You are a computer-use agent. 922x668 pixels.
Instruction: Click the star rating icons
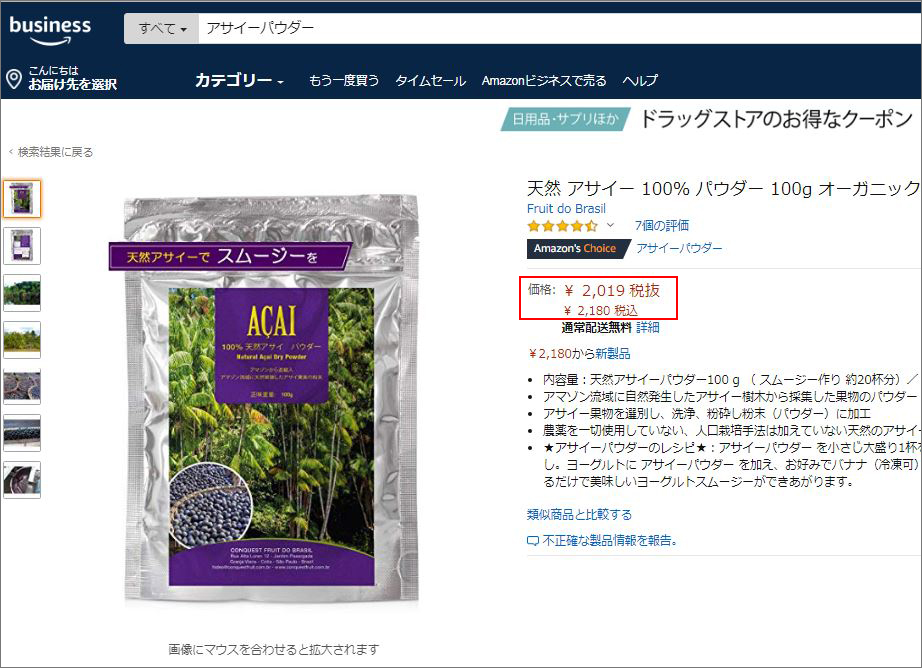pos(562,226)
